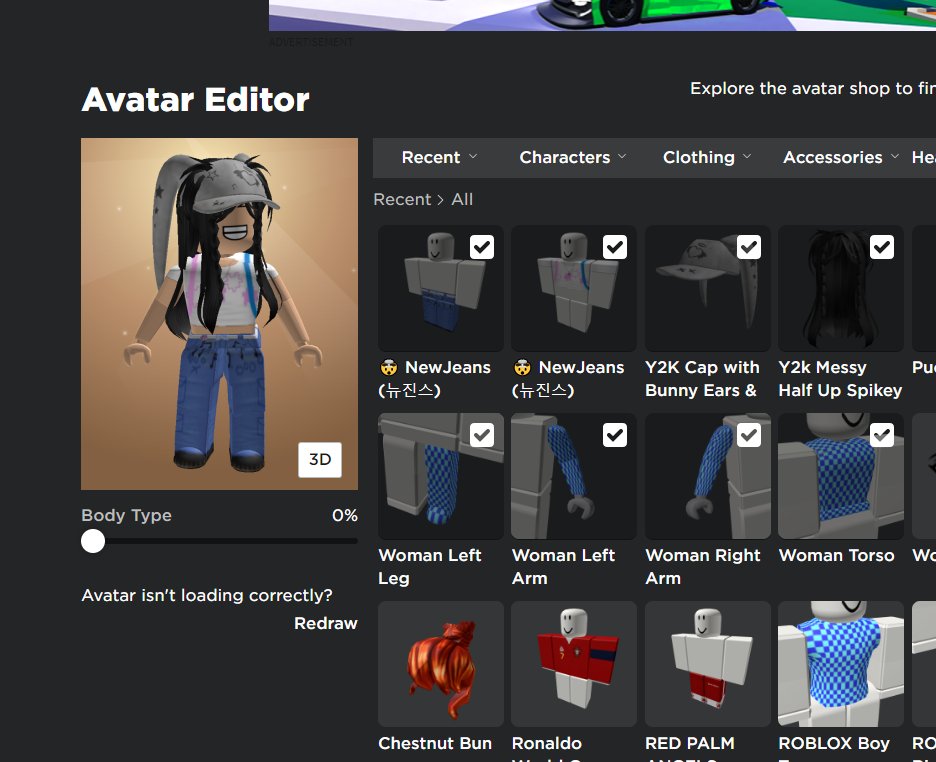This screenshot has height=762, width=936.
Task: Click the Redraw link
Action: click(x=325, y=623)
